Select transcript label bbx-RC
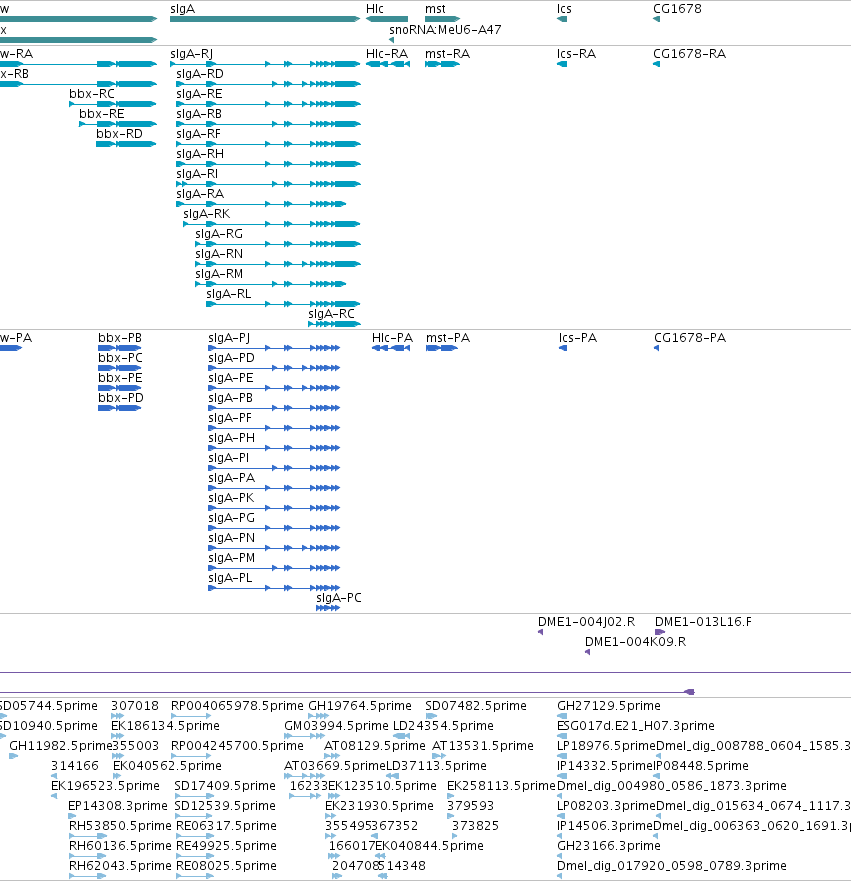The image size is (851, 881). [x=92, y=94]
